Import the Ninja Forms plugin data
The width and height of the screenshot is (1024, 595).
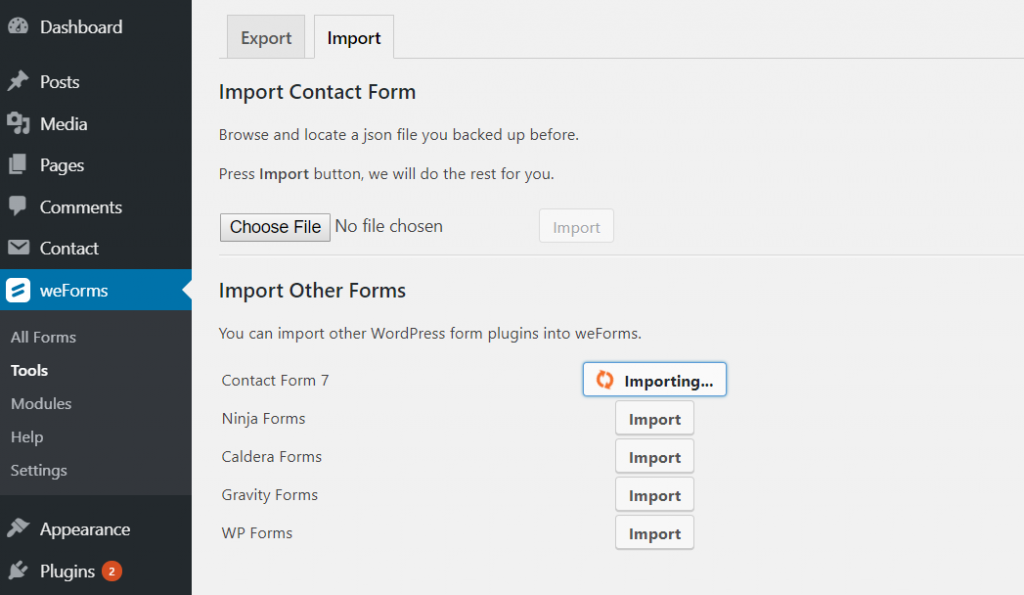point(654,418)
